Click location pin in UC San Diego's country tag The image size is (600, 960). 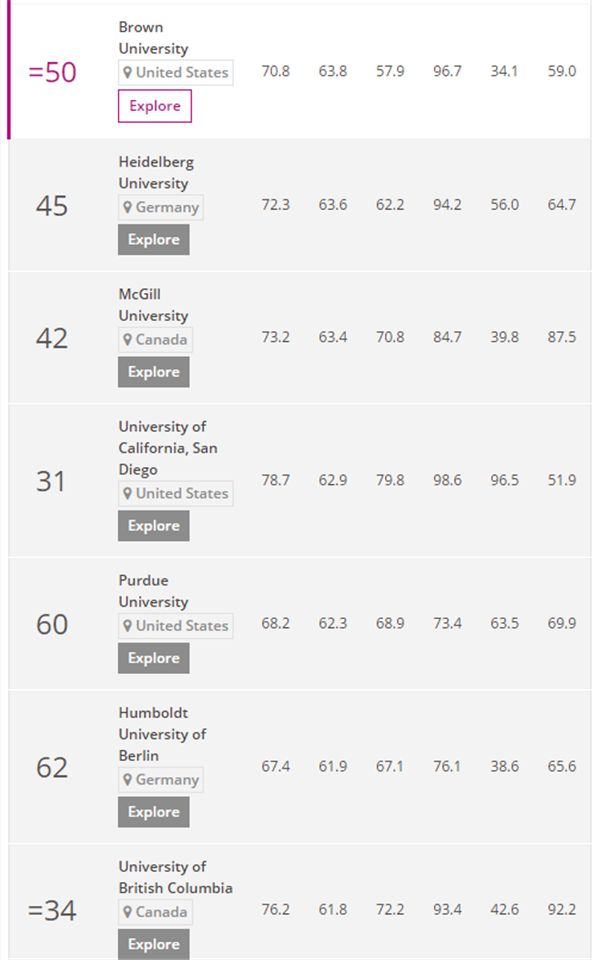[x=128, y=494]
